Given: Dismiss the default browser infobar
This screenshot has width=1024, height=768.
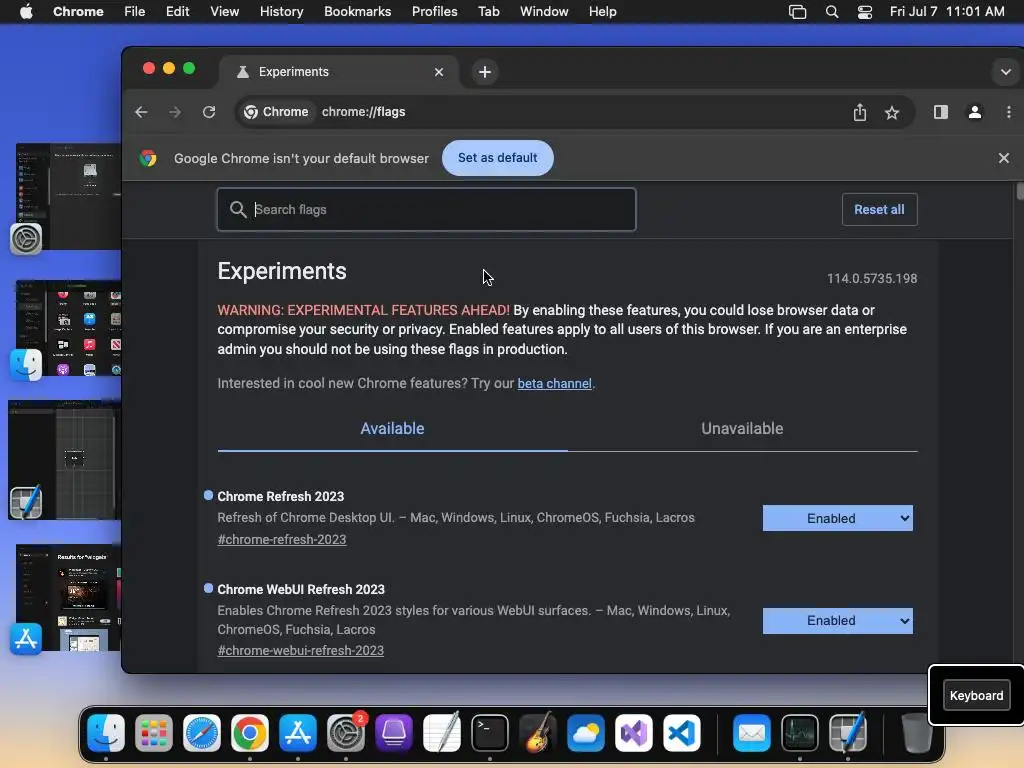Looking at the screenshot, I should pos(1004,158).
